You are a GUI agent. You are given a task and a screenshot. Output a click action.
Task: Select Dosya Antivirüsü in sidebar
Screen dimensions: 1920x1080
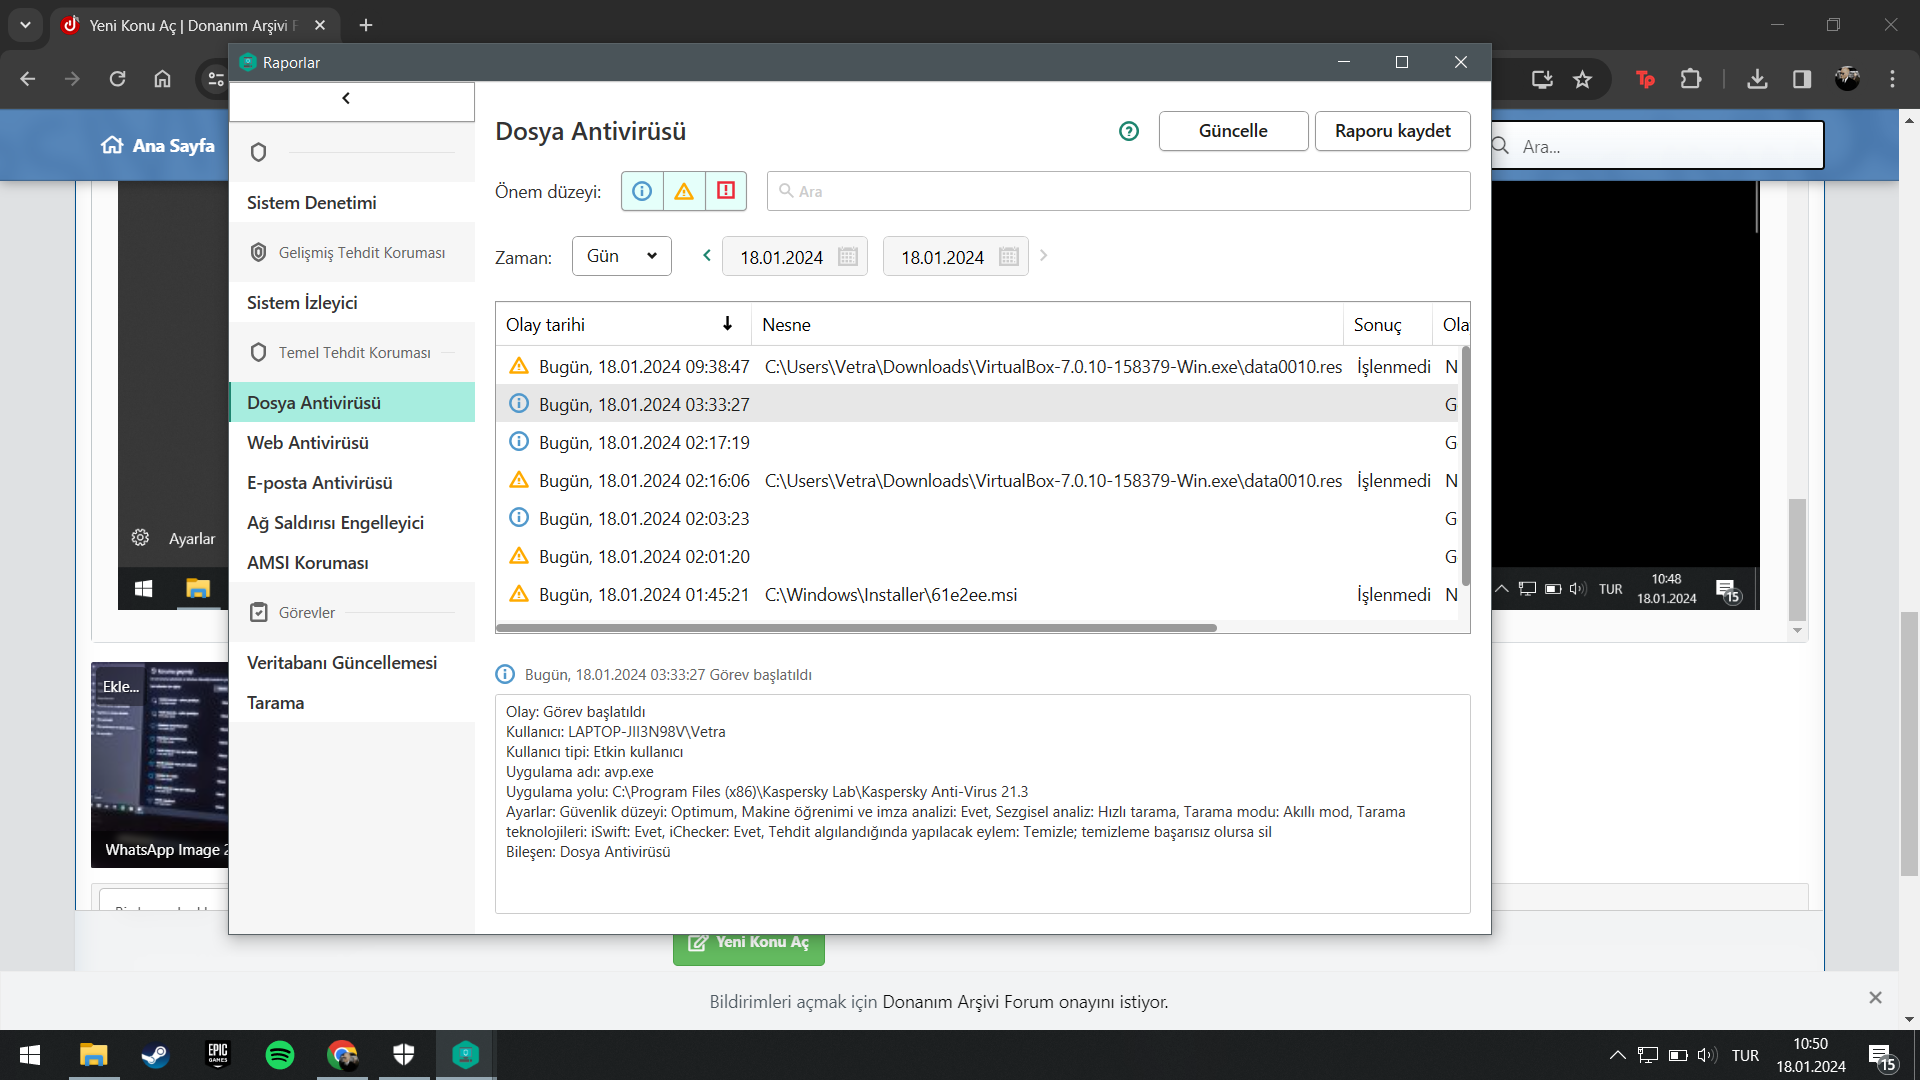pyautogui.click(x=352, y=403)
